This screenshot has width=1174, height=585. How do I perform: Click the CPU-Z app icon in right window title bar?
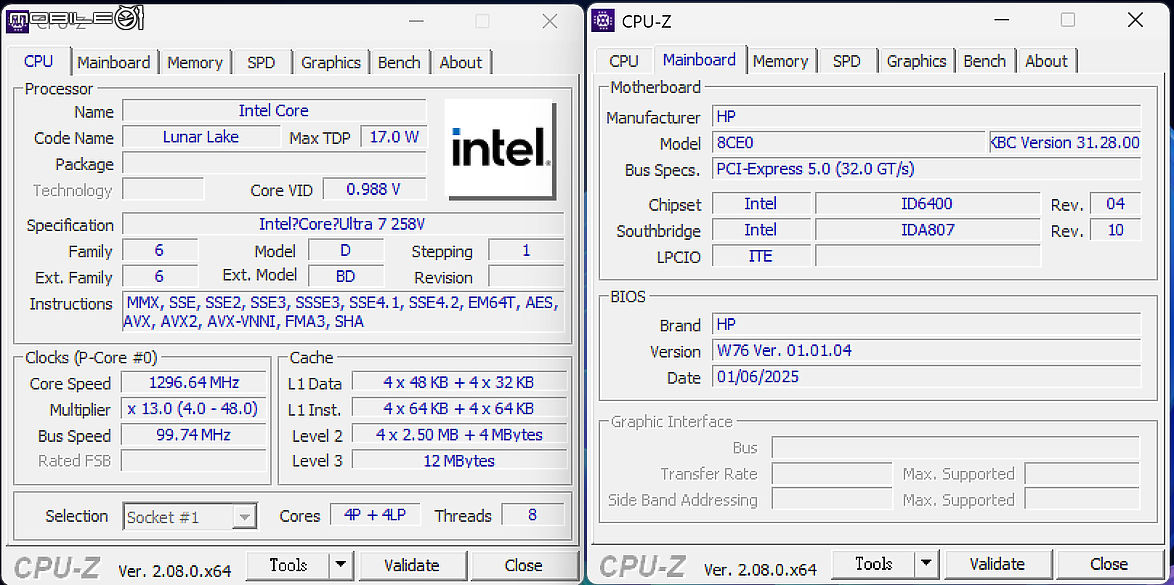pos(603,20)
